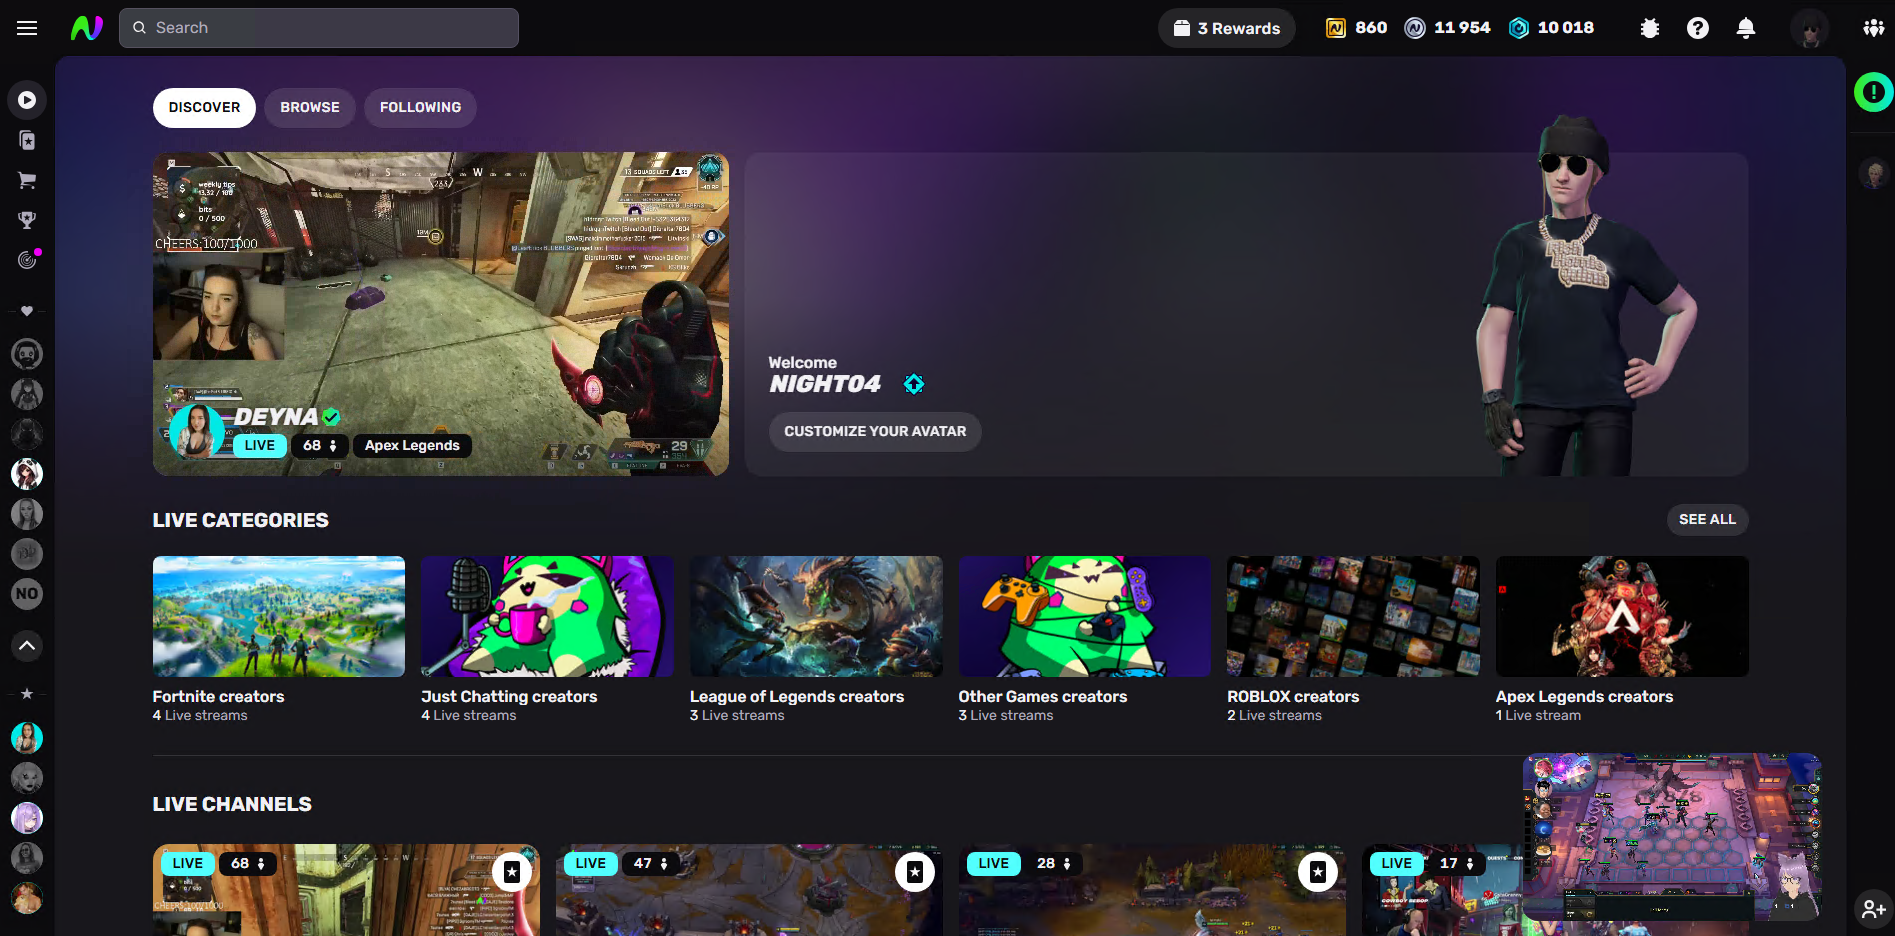1895x936 pixels.
Task: Open the featured DEYNA stream preview
Action: tap(441, 314)
